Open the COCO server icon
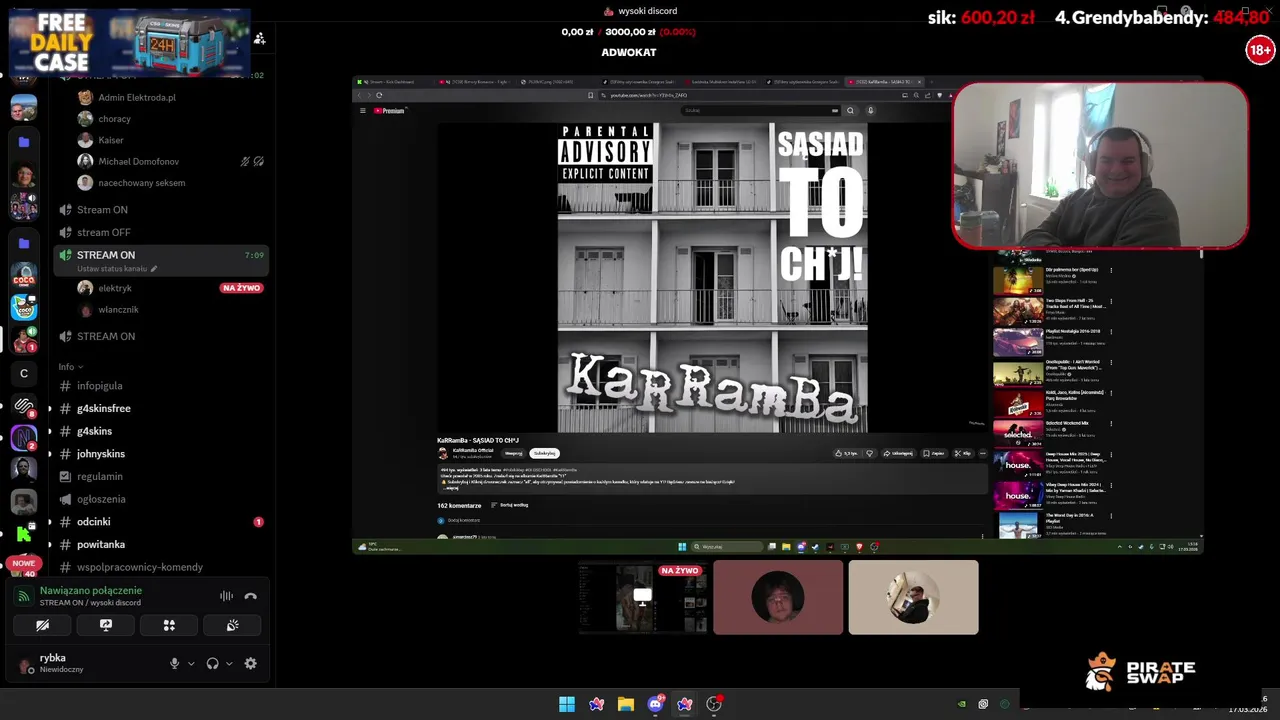The width and height of the screenshot is (1280, 720). click(24, 275)
